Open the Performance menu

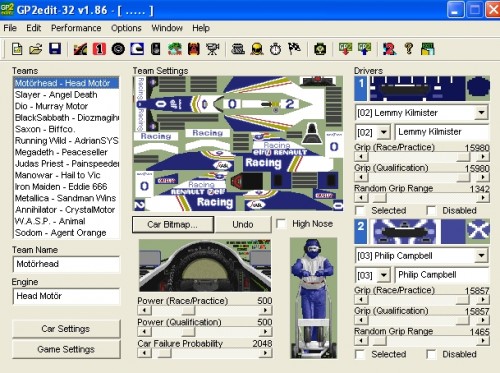[x=76, y=28]
